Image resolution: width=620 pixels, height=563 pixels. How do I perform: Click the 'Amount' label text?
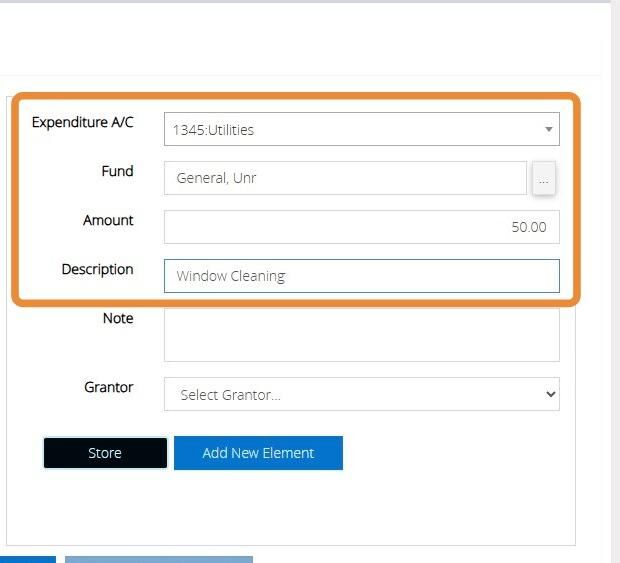[x=108, y=220]
